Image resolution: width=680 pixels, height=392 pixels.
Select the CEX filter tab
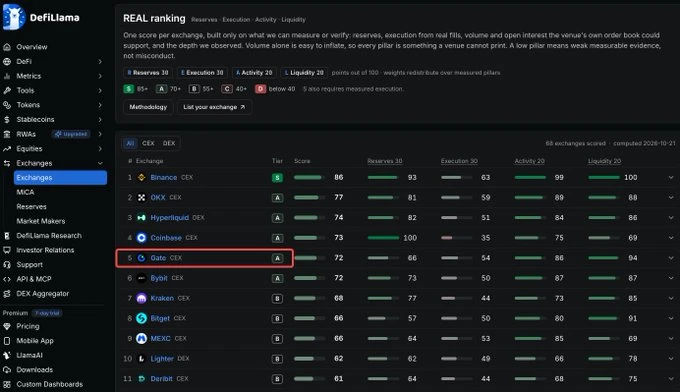[x=148, y=143]
